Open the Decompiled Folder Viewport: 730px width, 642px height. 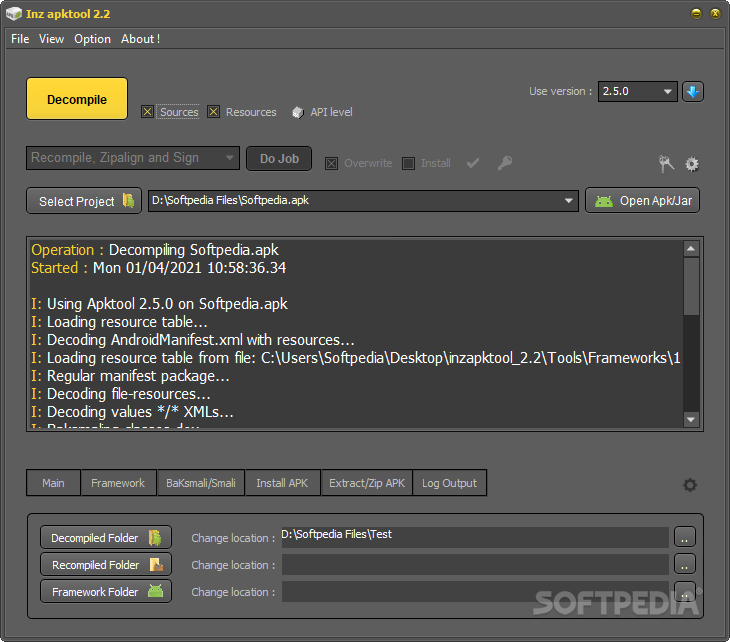(x=106, y=538)
